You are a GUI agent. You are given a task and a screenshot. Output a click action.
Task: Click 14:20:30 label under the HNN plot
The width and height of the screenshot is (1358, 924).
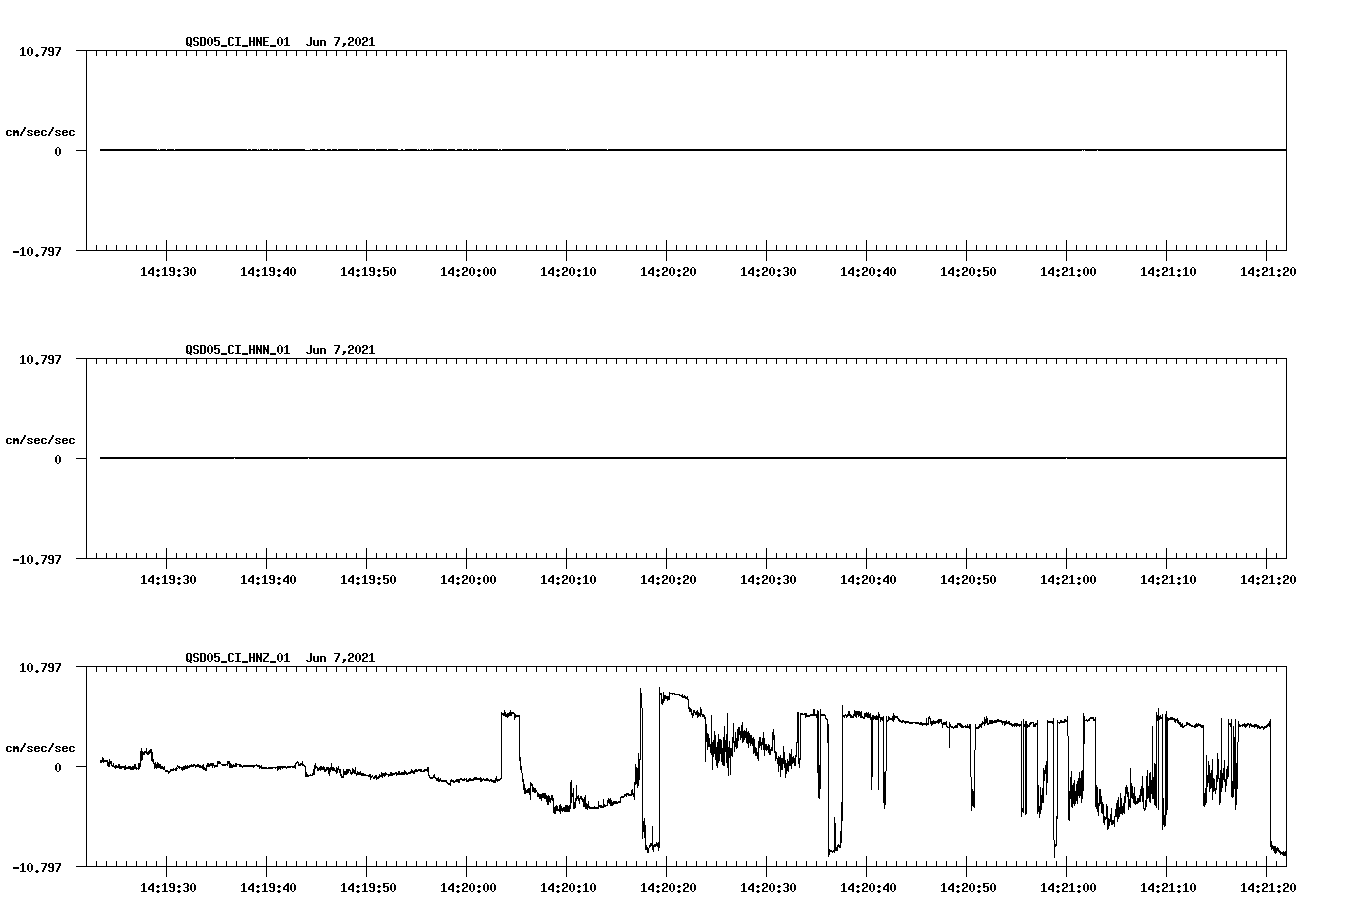point(768,579)
